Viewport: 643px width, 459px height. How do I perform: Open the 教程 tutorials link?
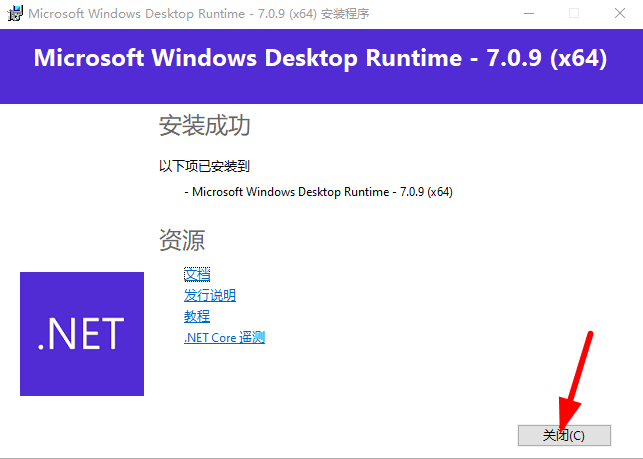(197, 316)
